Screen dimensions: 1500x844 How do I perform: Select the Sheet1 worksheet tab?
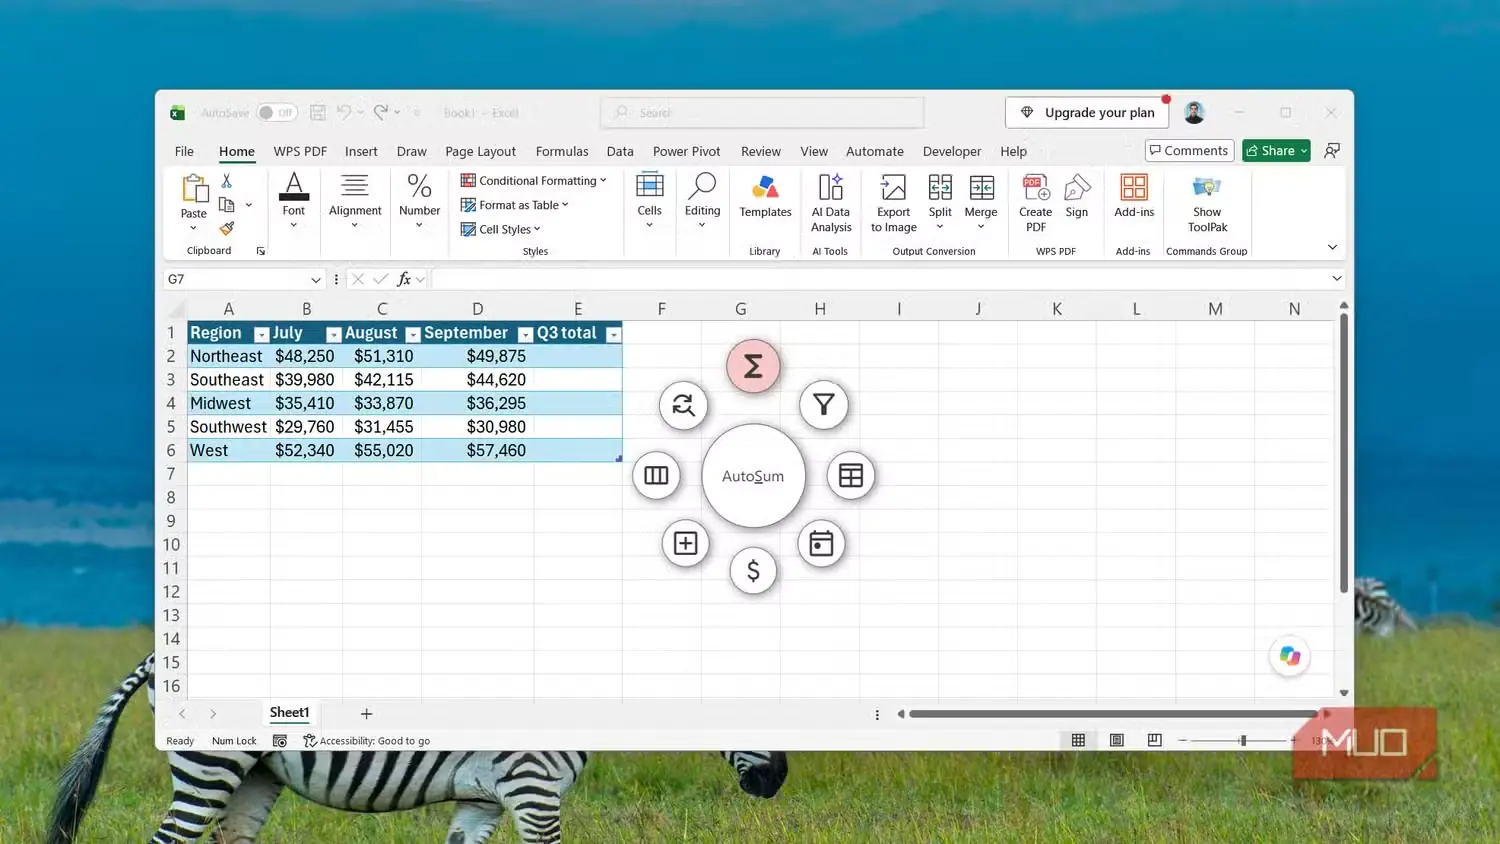289,713
